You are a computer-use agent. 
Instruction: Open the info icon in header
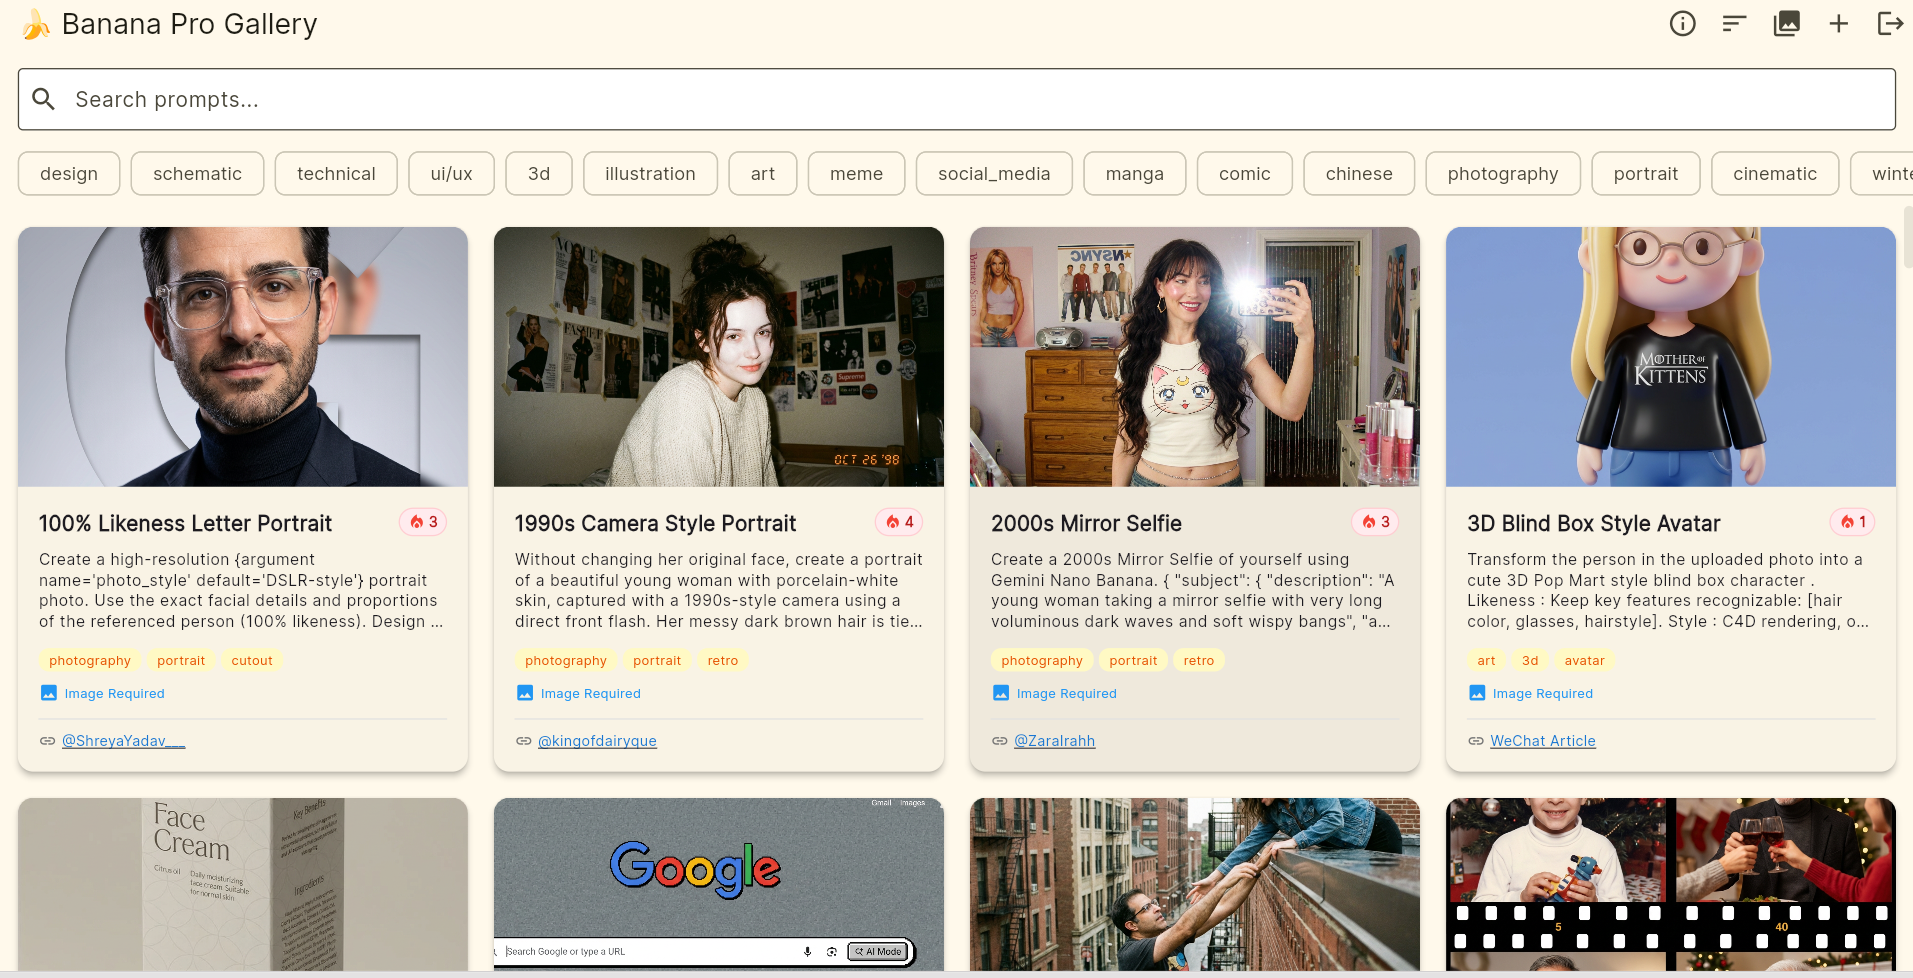pos(1683,24)
